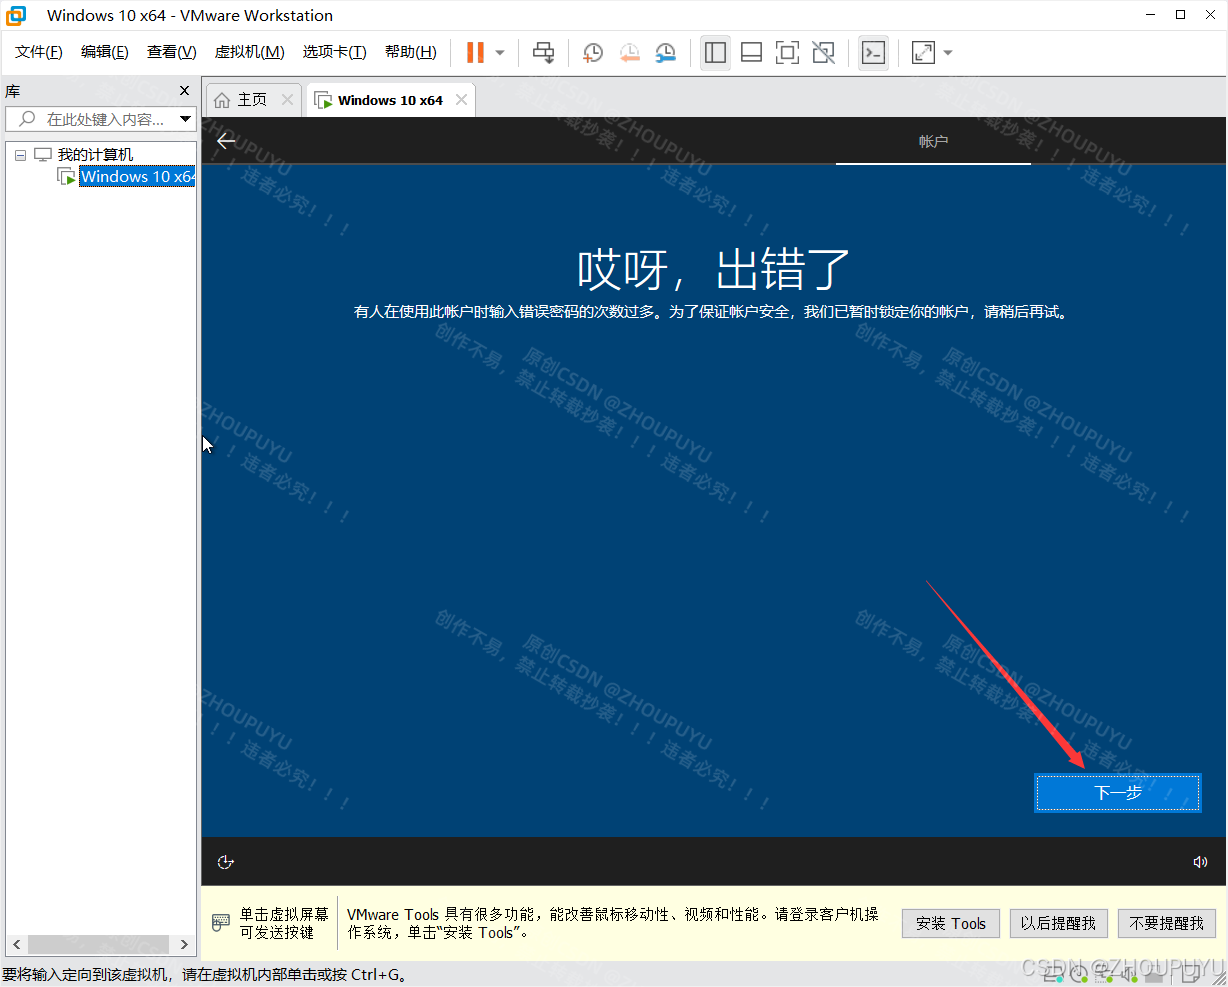Revert the virtual machine to its snapshot
Screen dimensions: 1228x987
pyautogui.click(x=629, y=53)
